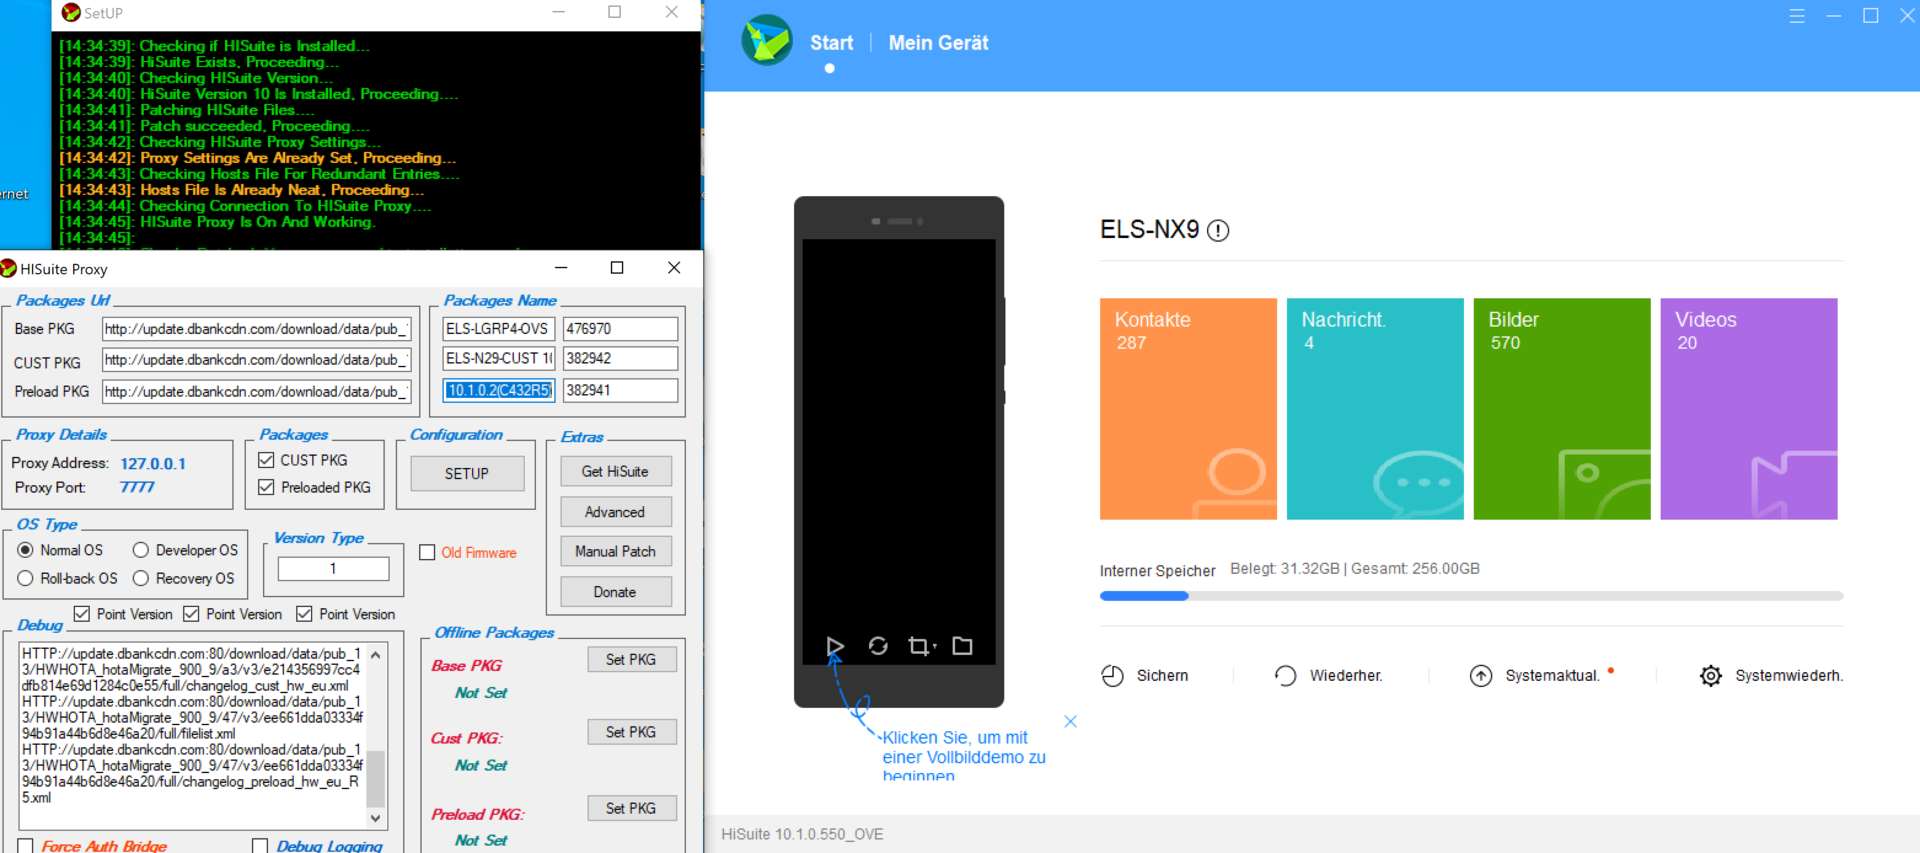
Task: Open the screenshot folder icon
Action: [x=962, y=646]
